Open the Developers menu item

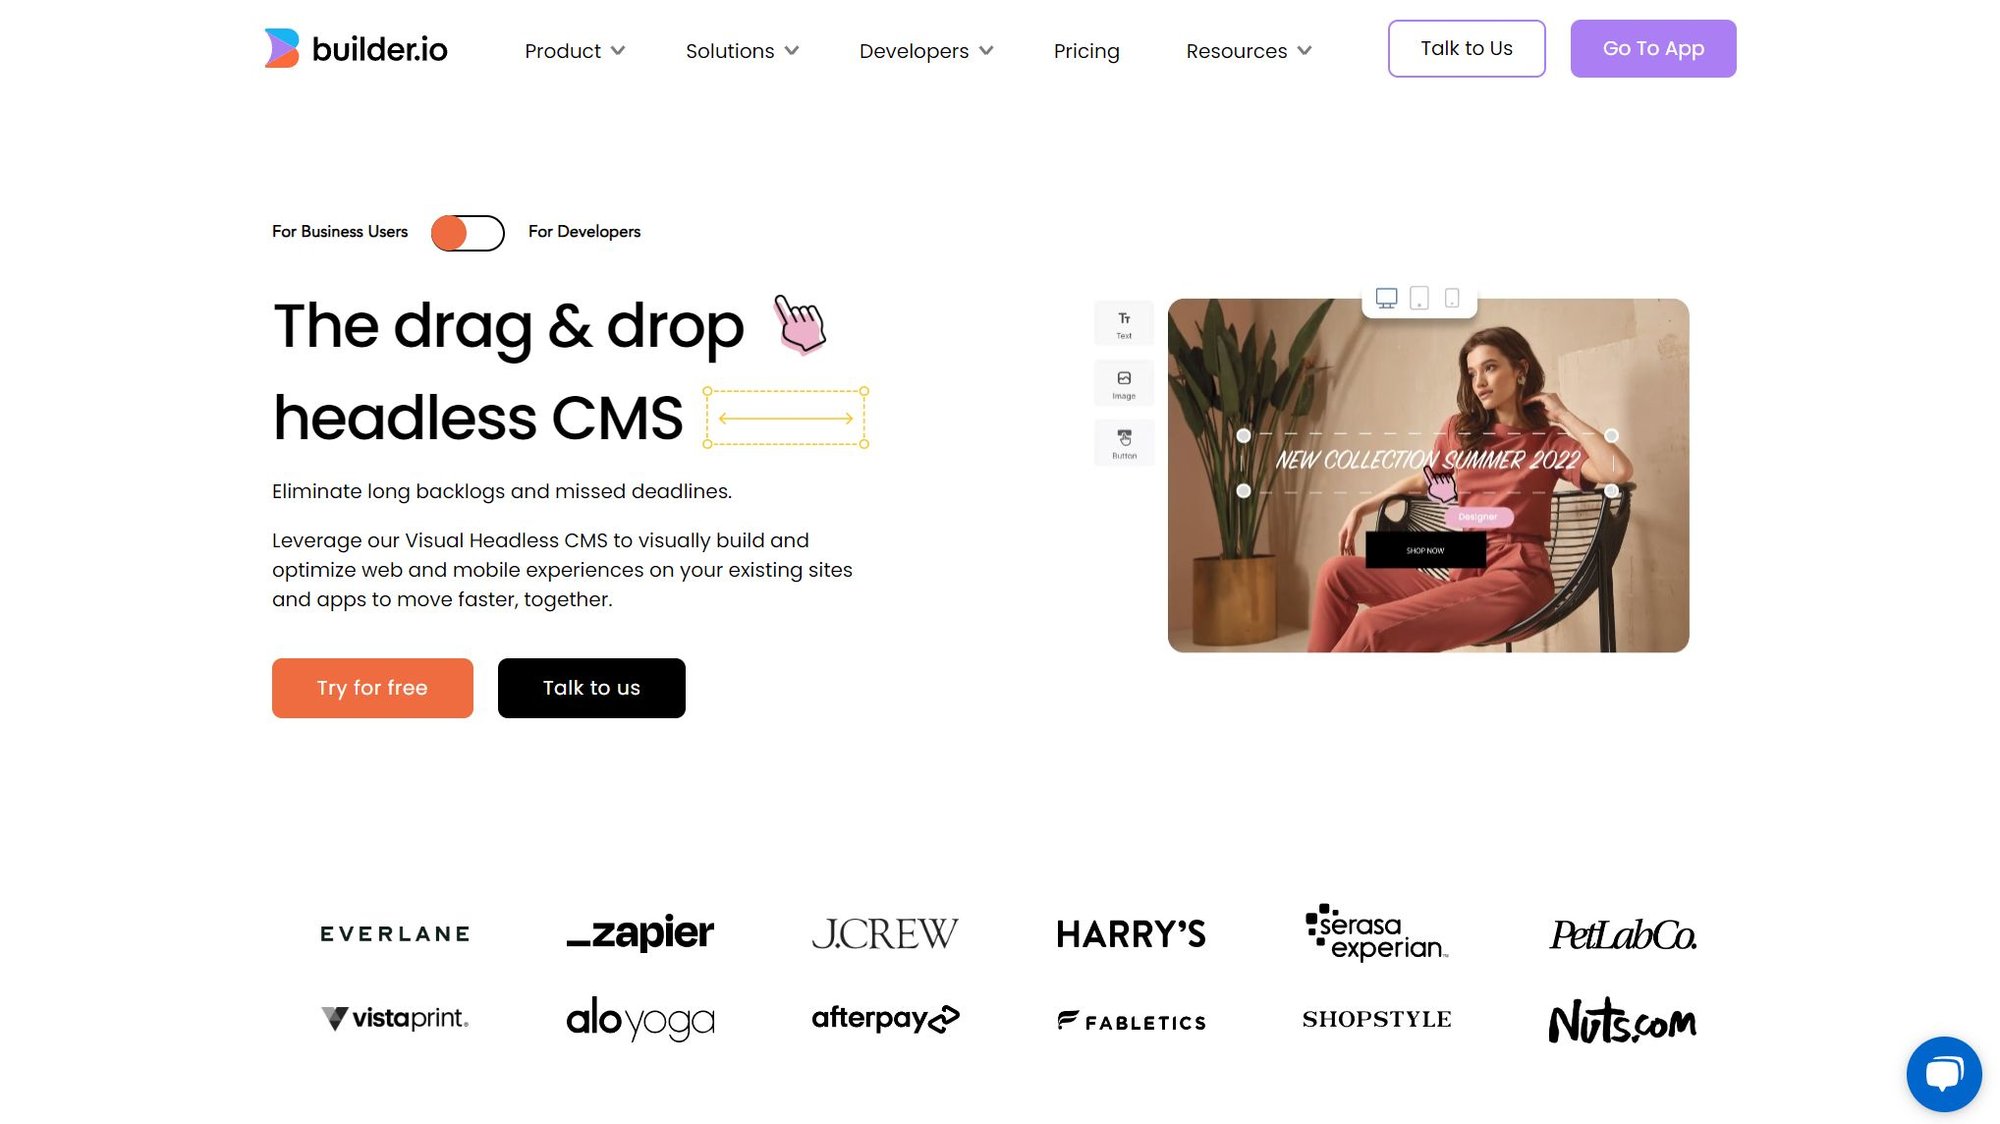pyautogui.click(x=926, y=51)
